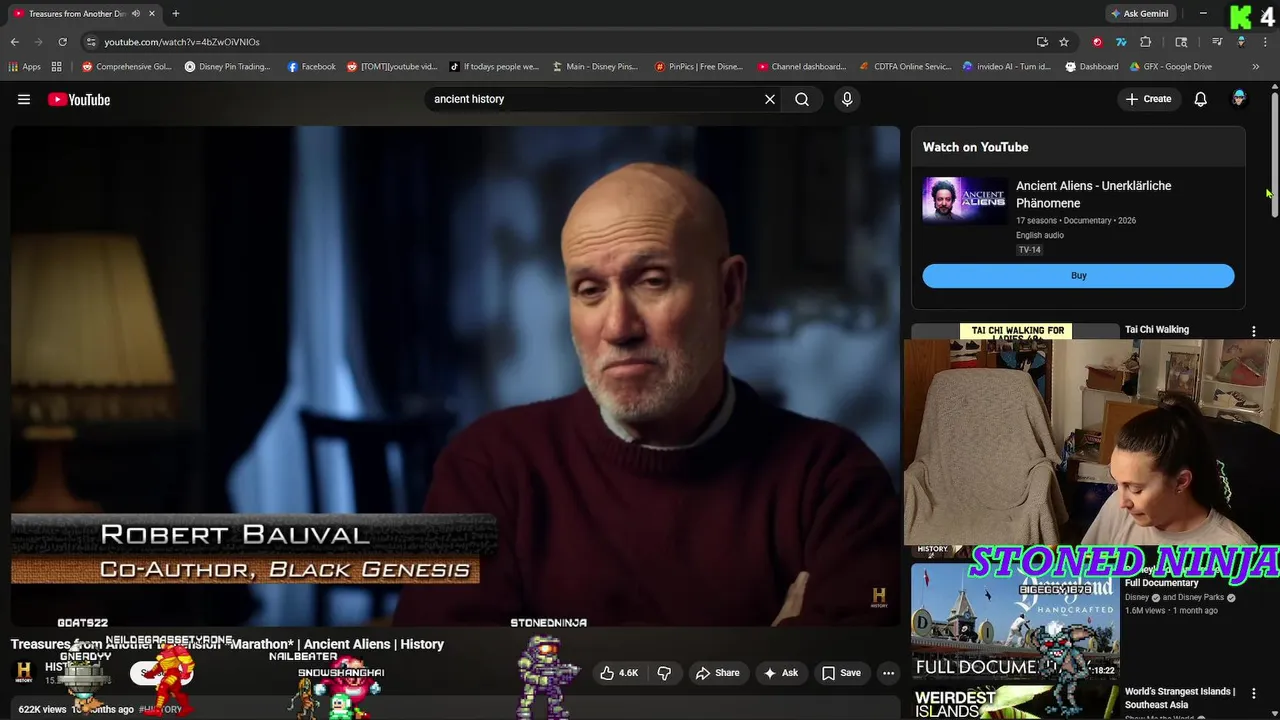Bookmark this page with star icon
The image size is (1280, 720).
[1064, 42]
